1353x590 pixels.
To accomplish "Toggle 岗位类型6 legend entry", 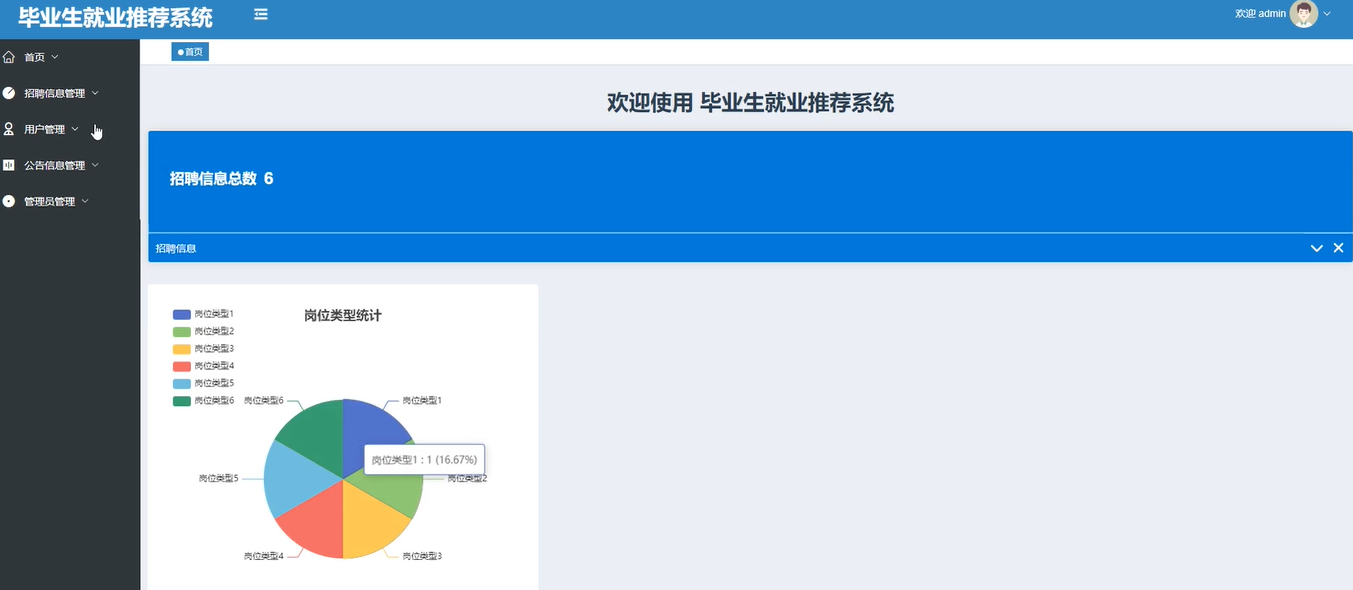I will (203, 401).
